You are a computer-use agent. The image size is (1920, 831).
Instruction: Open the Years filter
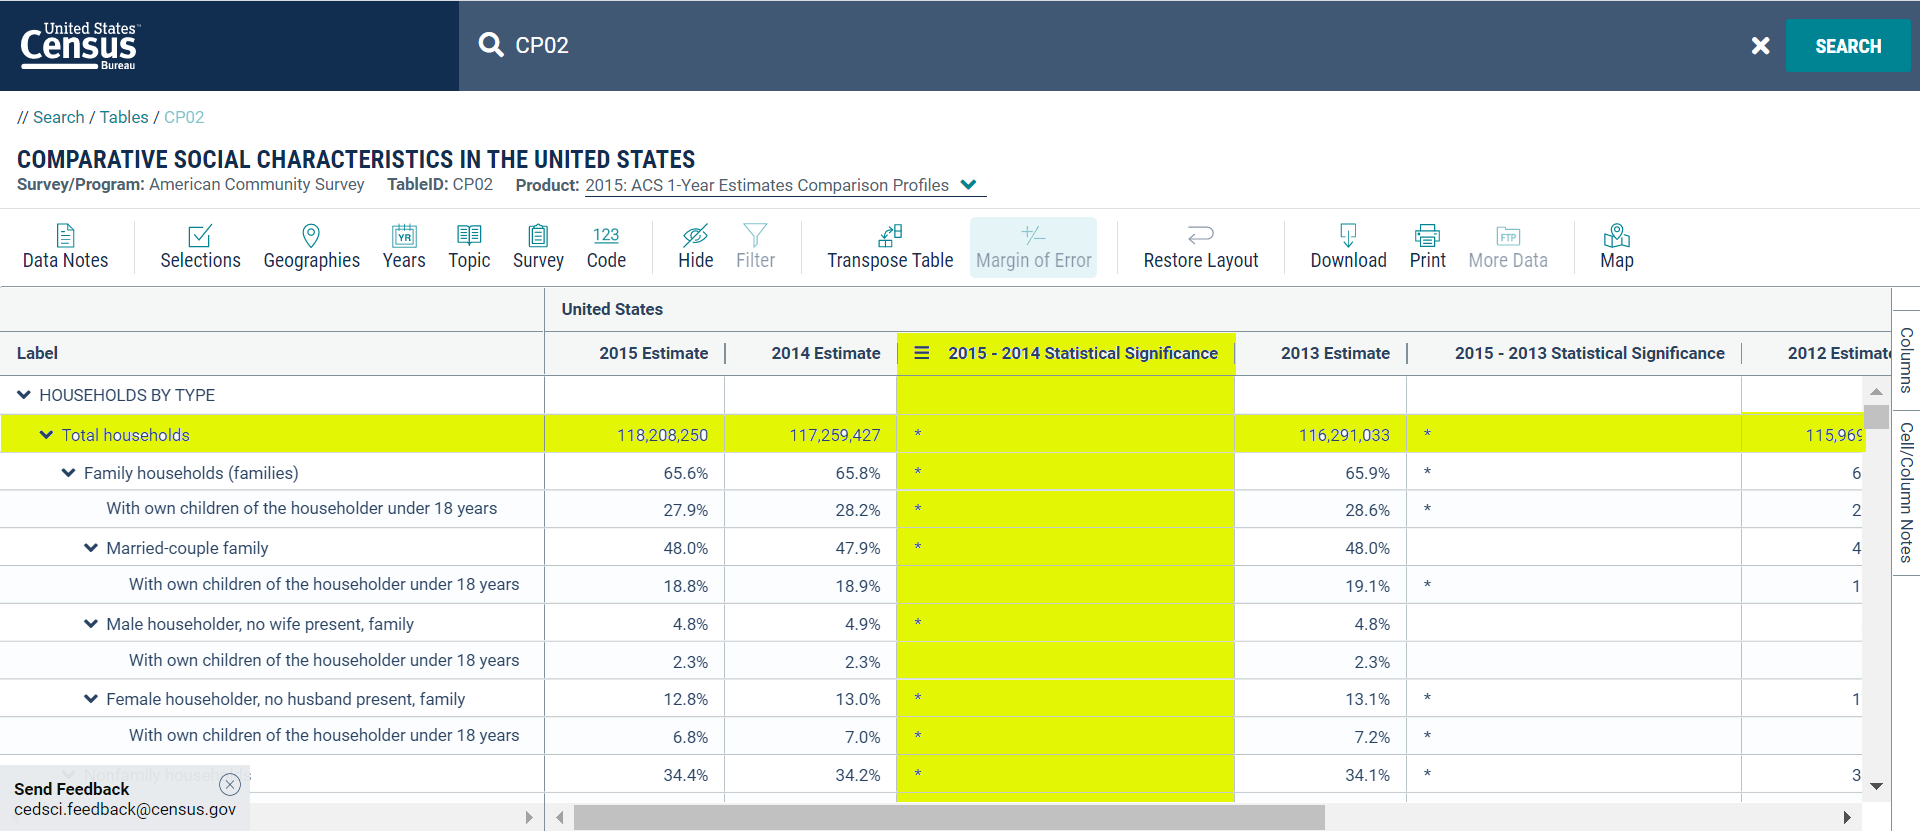click(404, 247)
